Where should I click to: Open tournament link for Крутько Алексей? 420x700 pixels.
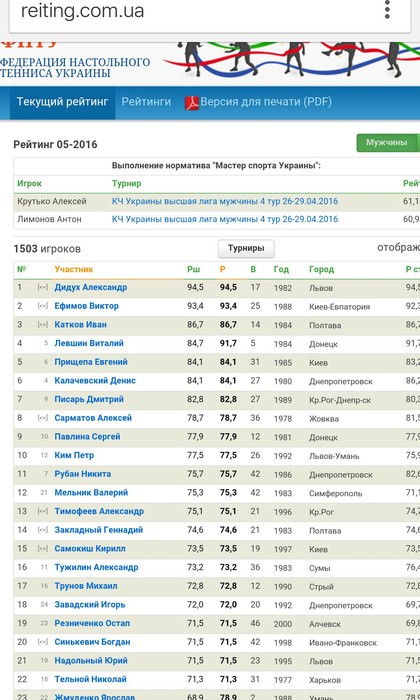pyautogui.click(x=225, y=201)
